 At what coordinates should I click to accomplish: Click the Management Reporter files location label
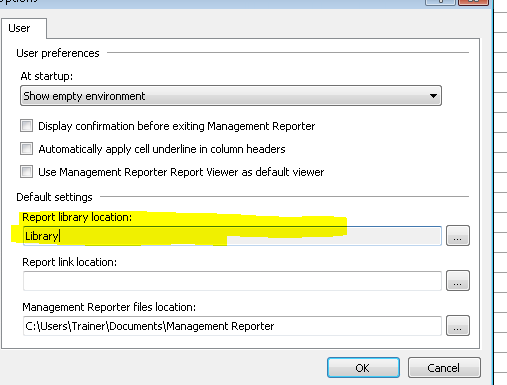click(x=109, y=307)
